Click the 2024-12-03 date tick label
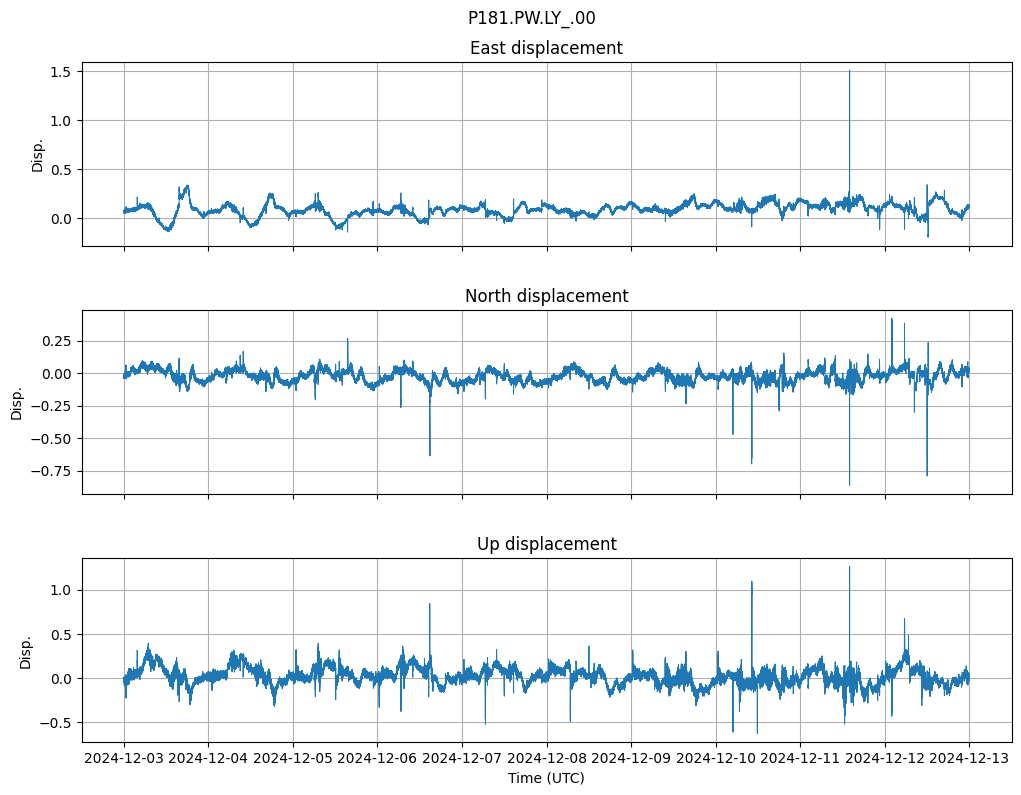 coord(124,759)
